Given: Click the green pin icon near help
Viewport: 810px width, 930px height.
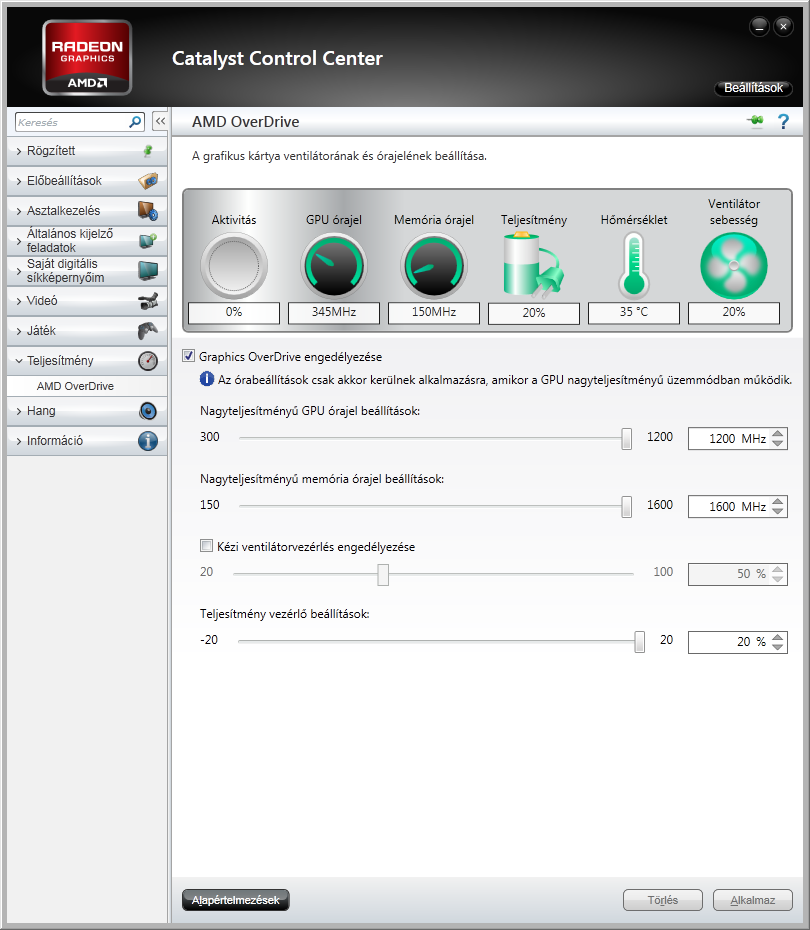Looking at the screenshot, I should [755, 121].
